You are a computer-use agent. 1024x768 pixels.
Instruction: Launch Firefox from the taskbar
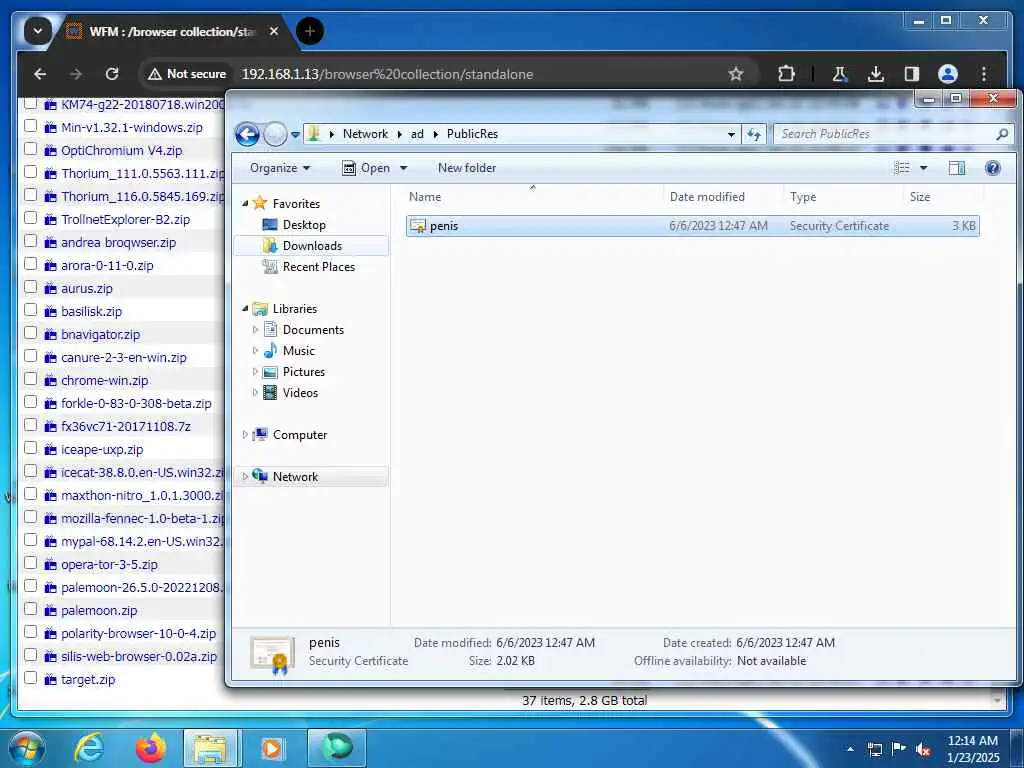[150, 748]
